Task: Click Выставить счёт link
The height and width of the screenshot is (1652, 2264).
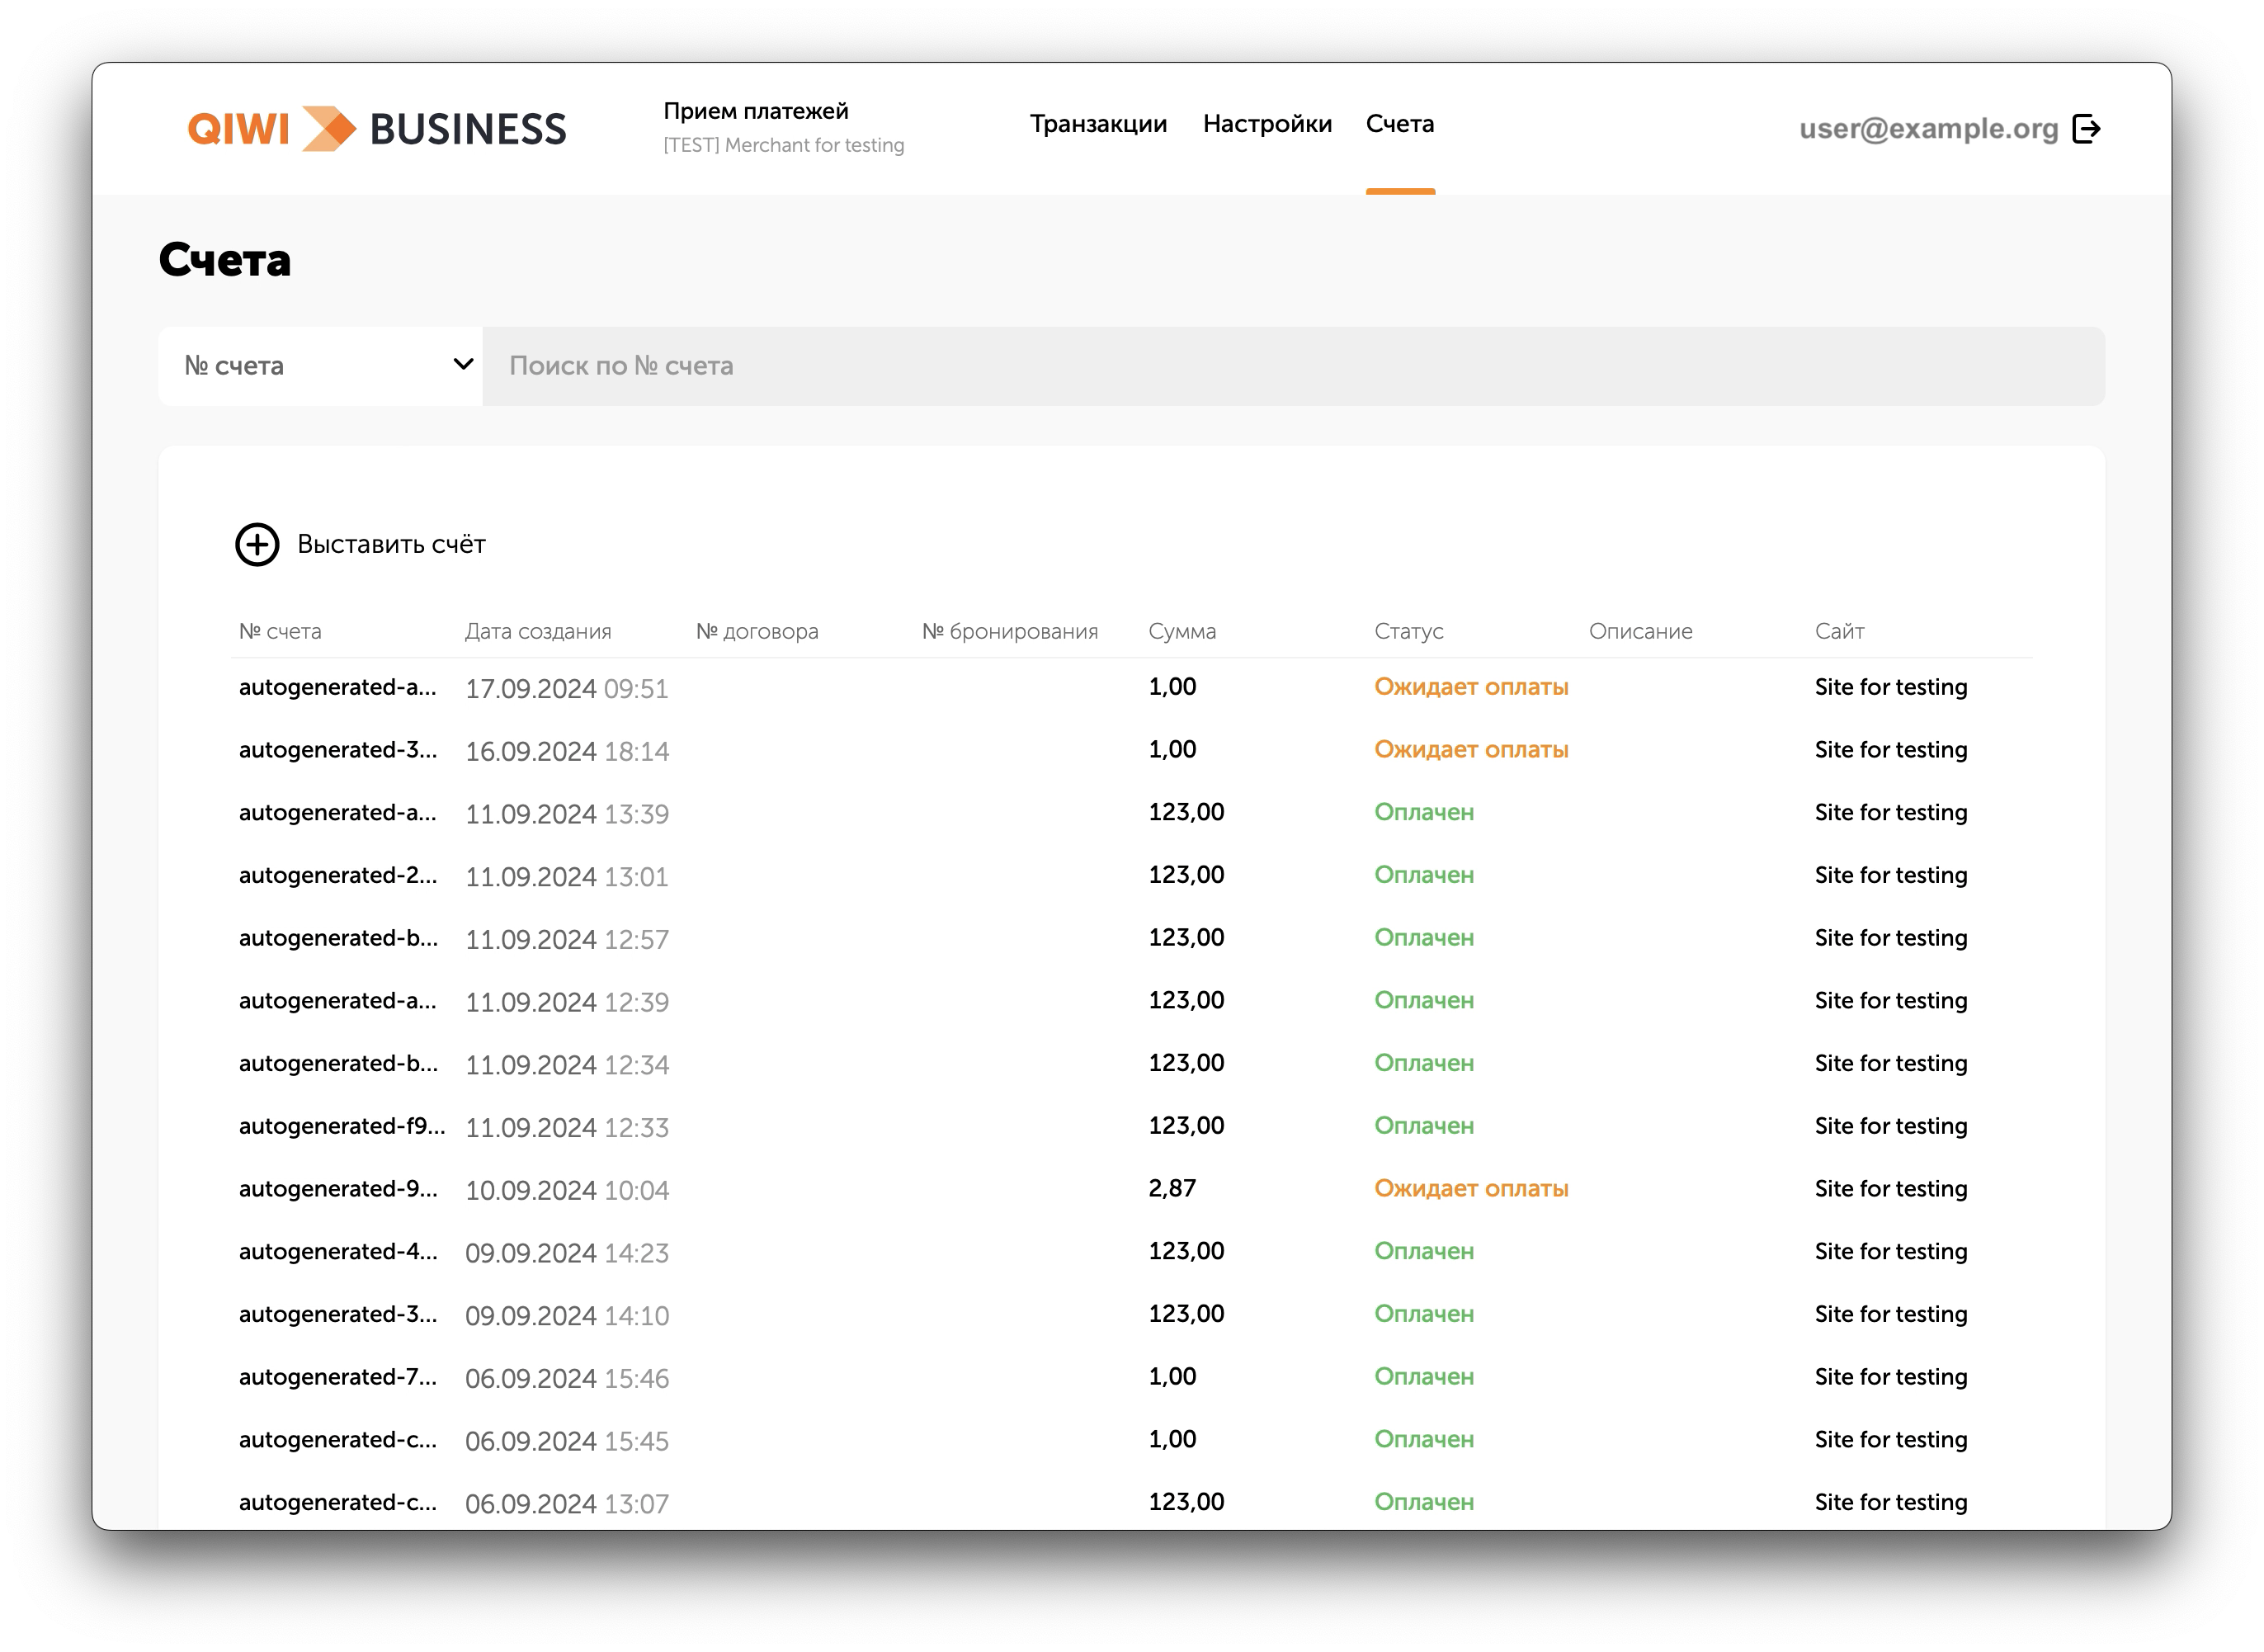Action: click(391, 544)
